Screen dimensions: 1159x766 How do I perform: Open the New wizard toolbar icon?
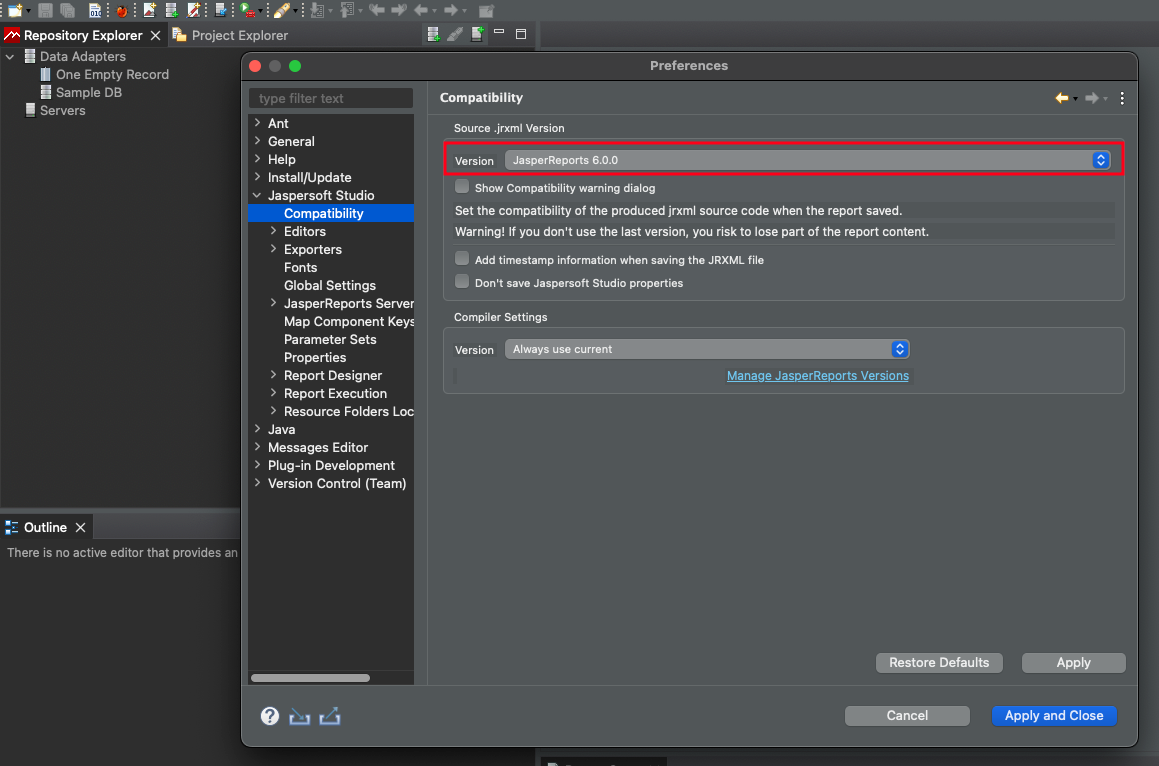[16, 10]
